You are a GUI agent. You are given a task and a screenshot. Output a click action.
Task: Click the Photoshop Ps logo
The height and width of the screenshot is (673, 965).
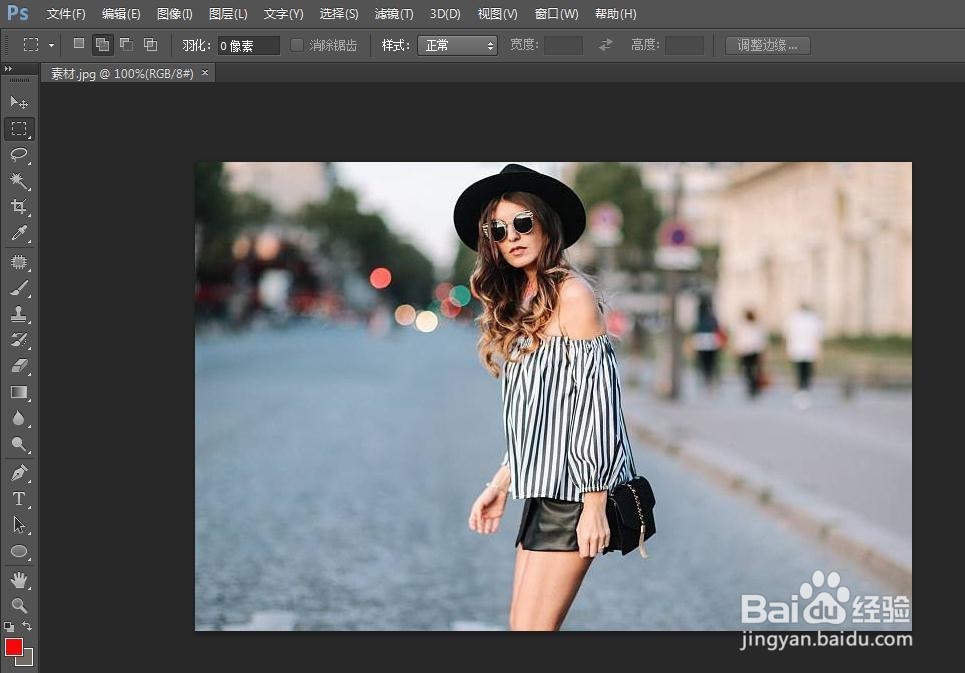(x=17, y=12)
